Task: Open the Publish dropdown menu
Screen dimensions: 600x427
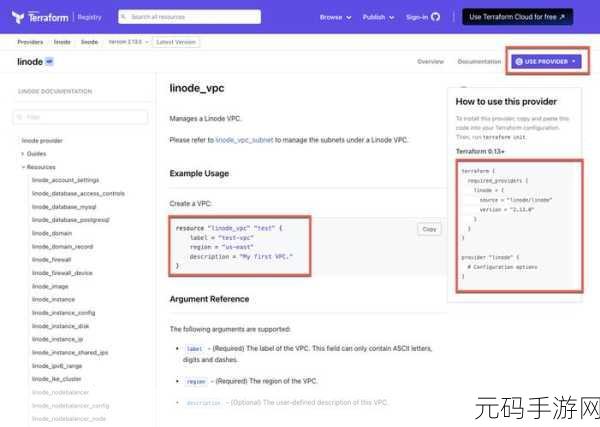Action: click(378, 17)
